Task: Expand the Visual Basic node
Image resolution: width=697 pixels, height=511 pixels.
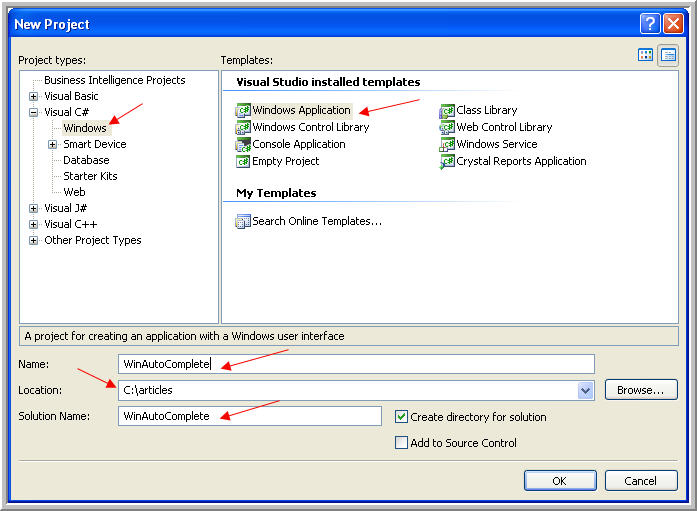Action: tap(33, 96)
